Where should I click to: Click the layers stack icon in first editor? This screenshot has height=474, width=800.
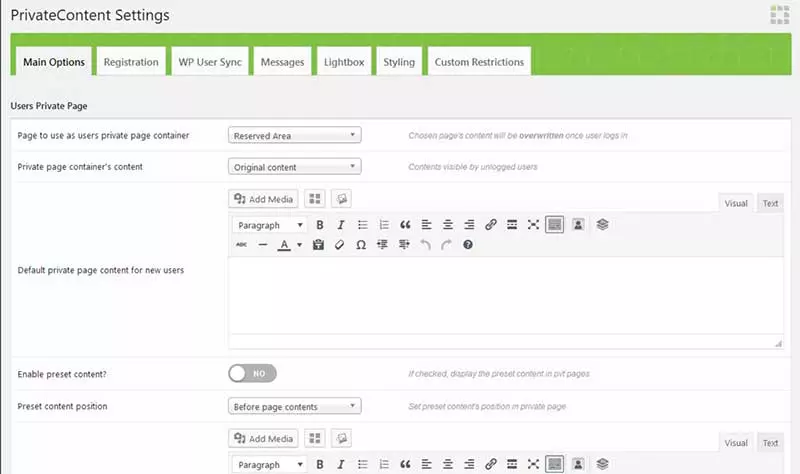pyautogui.click(x=602, y=224)
